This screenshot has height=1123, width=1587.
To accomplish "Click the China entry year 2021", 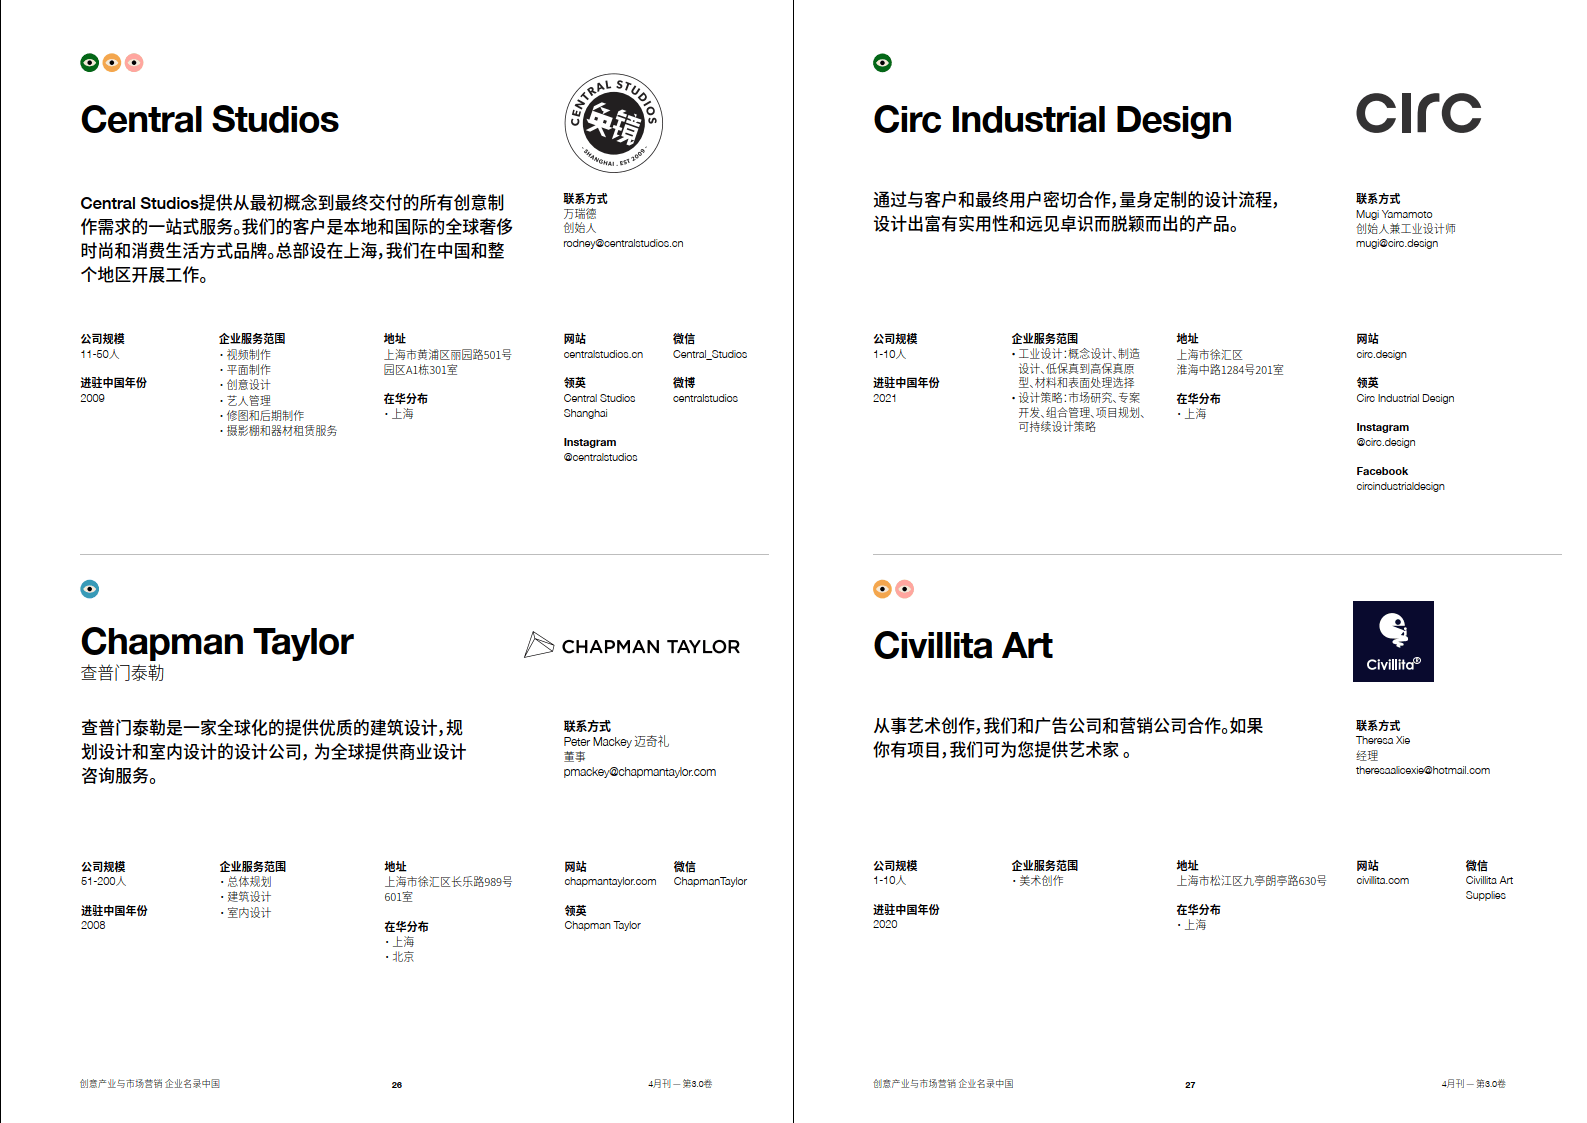I will click(x=885, y=398).
